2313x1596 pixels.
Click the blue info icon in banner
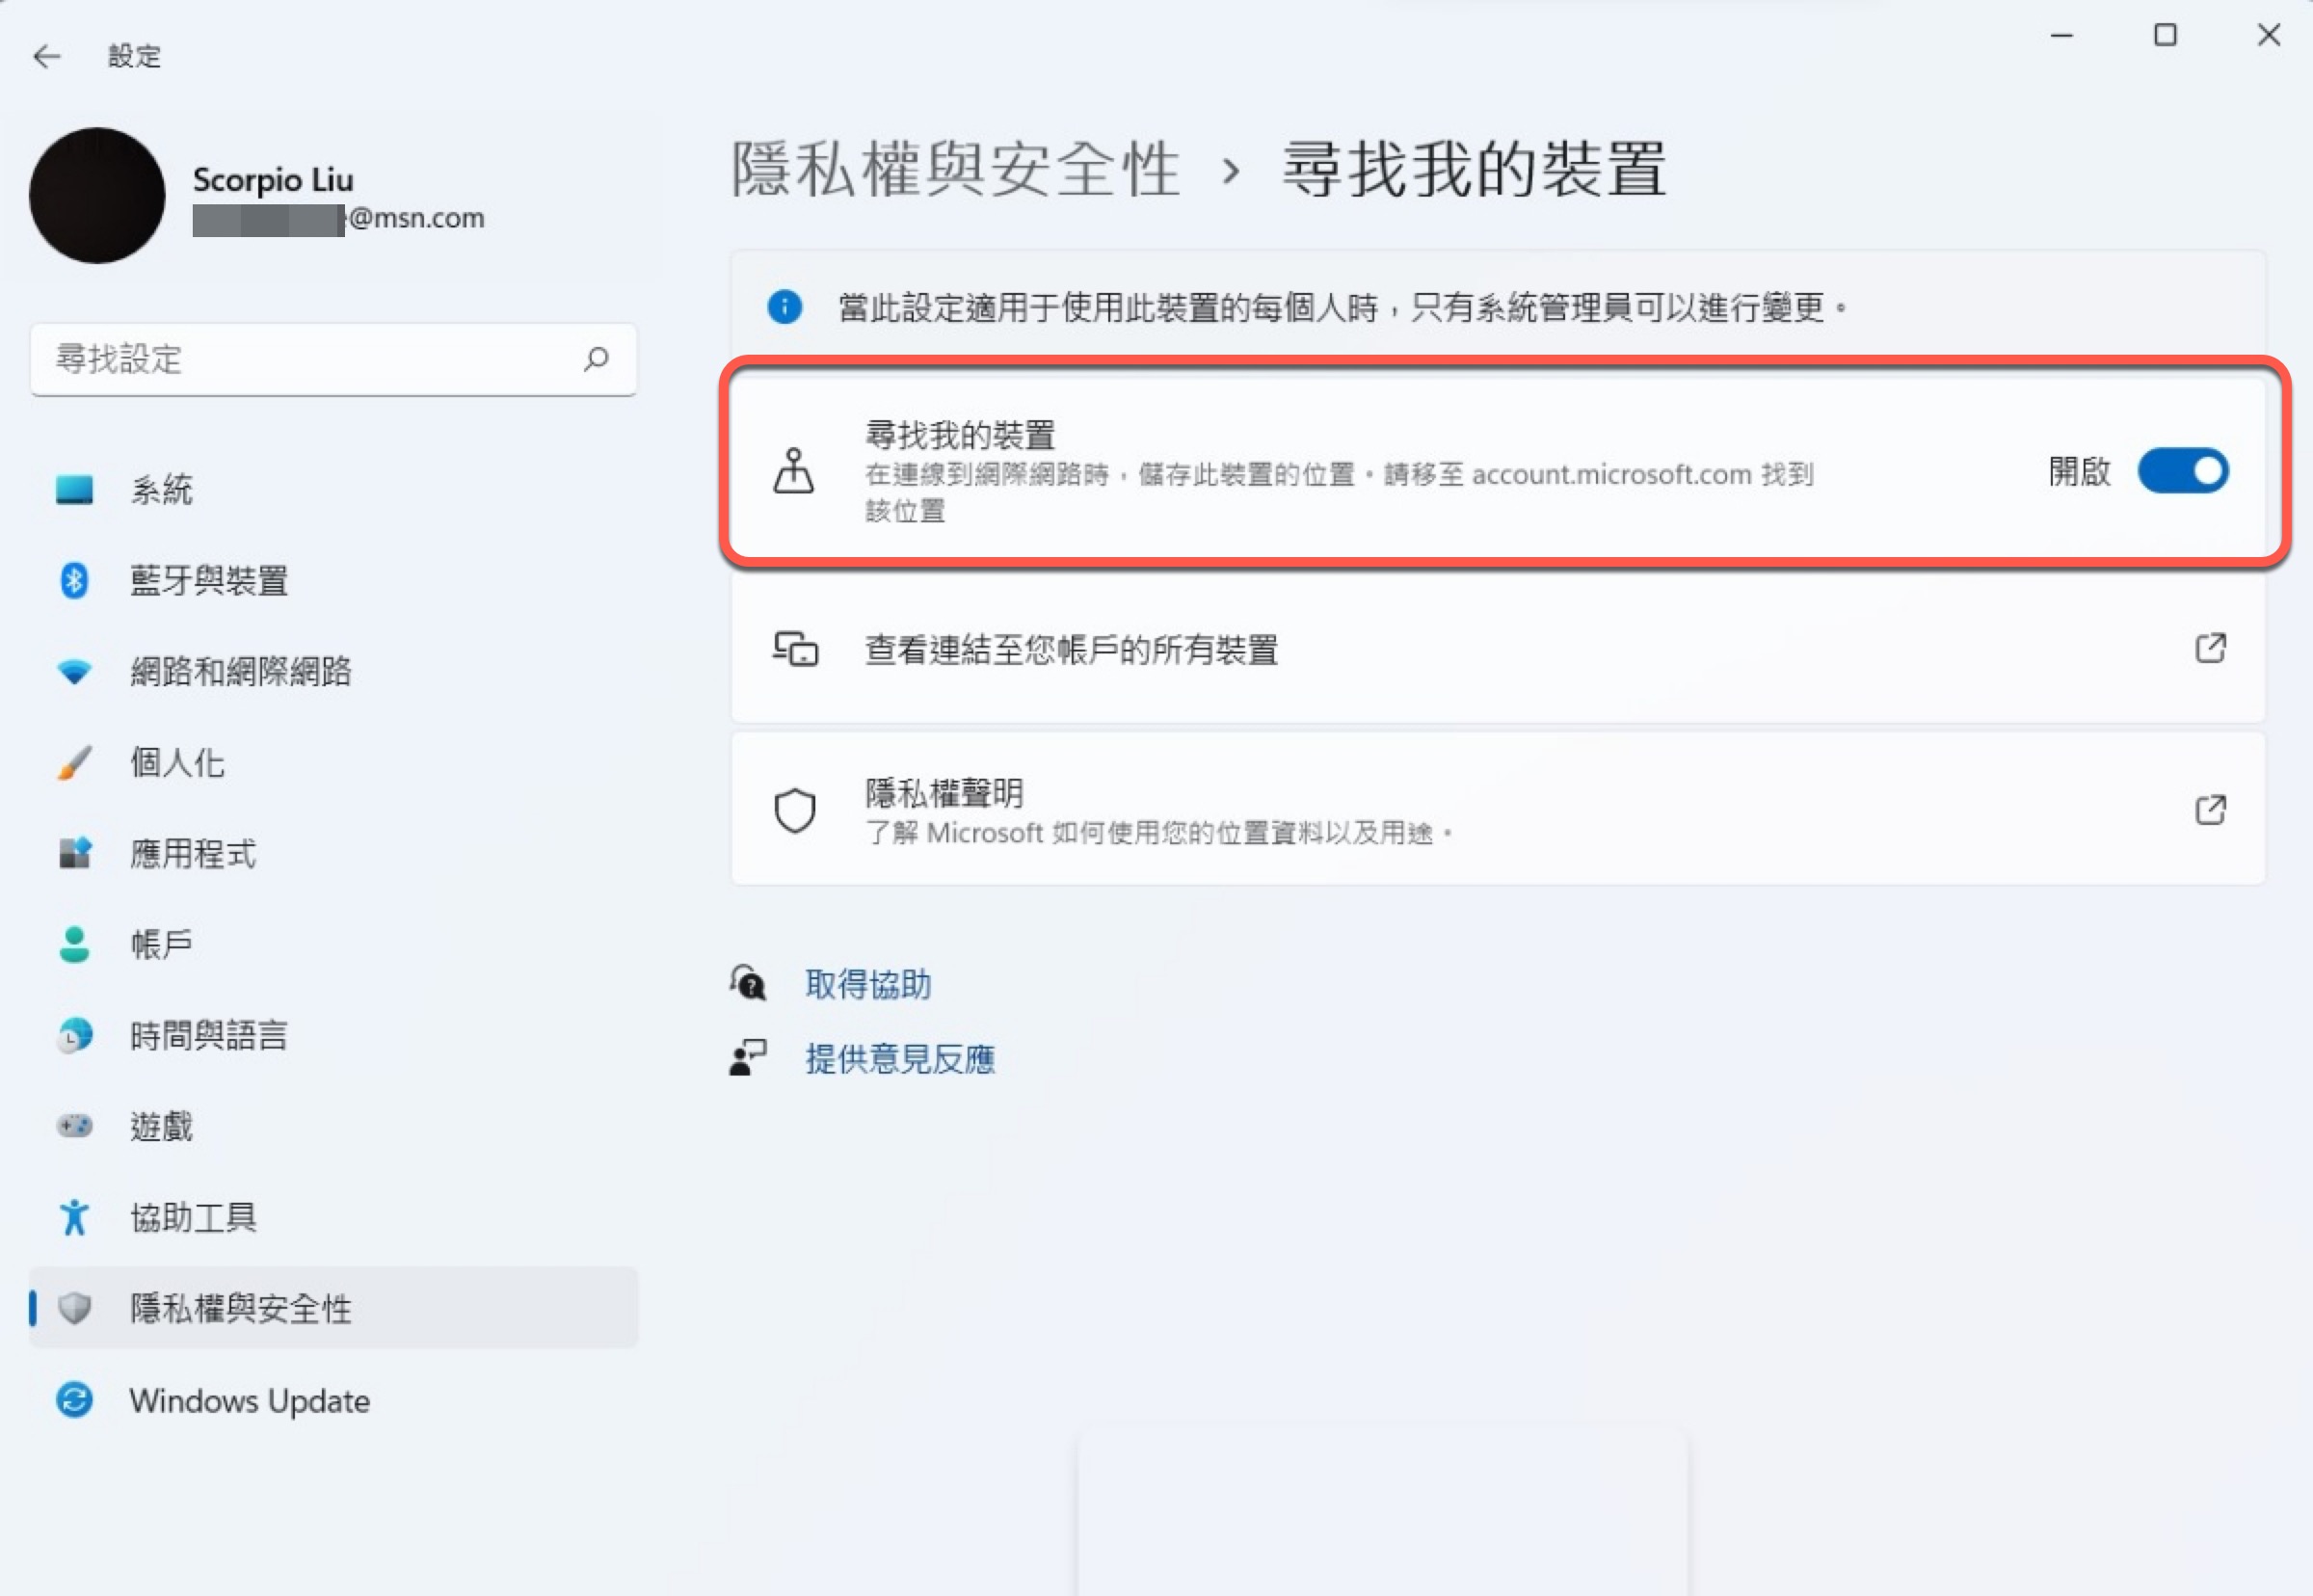click(x=784, y=307)
